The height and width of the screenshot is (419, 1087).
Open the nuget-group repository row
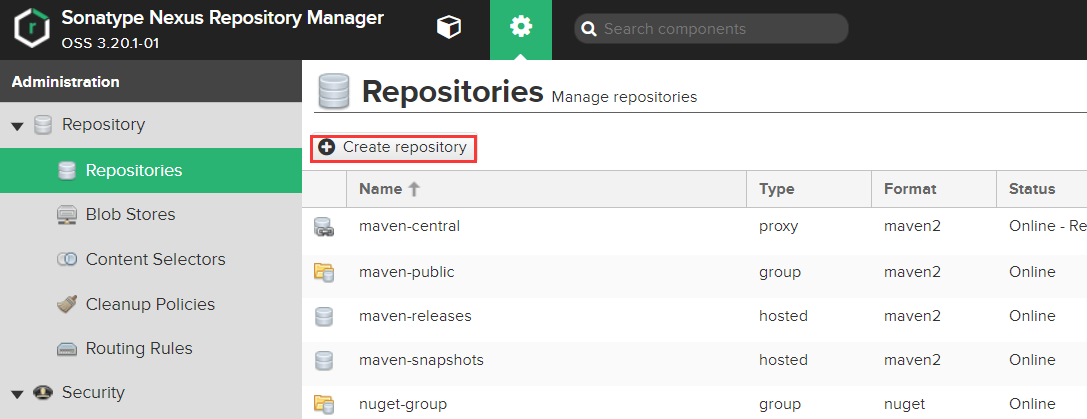[x=695, y=403]
